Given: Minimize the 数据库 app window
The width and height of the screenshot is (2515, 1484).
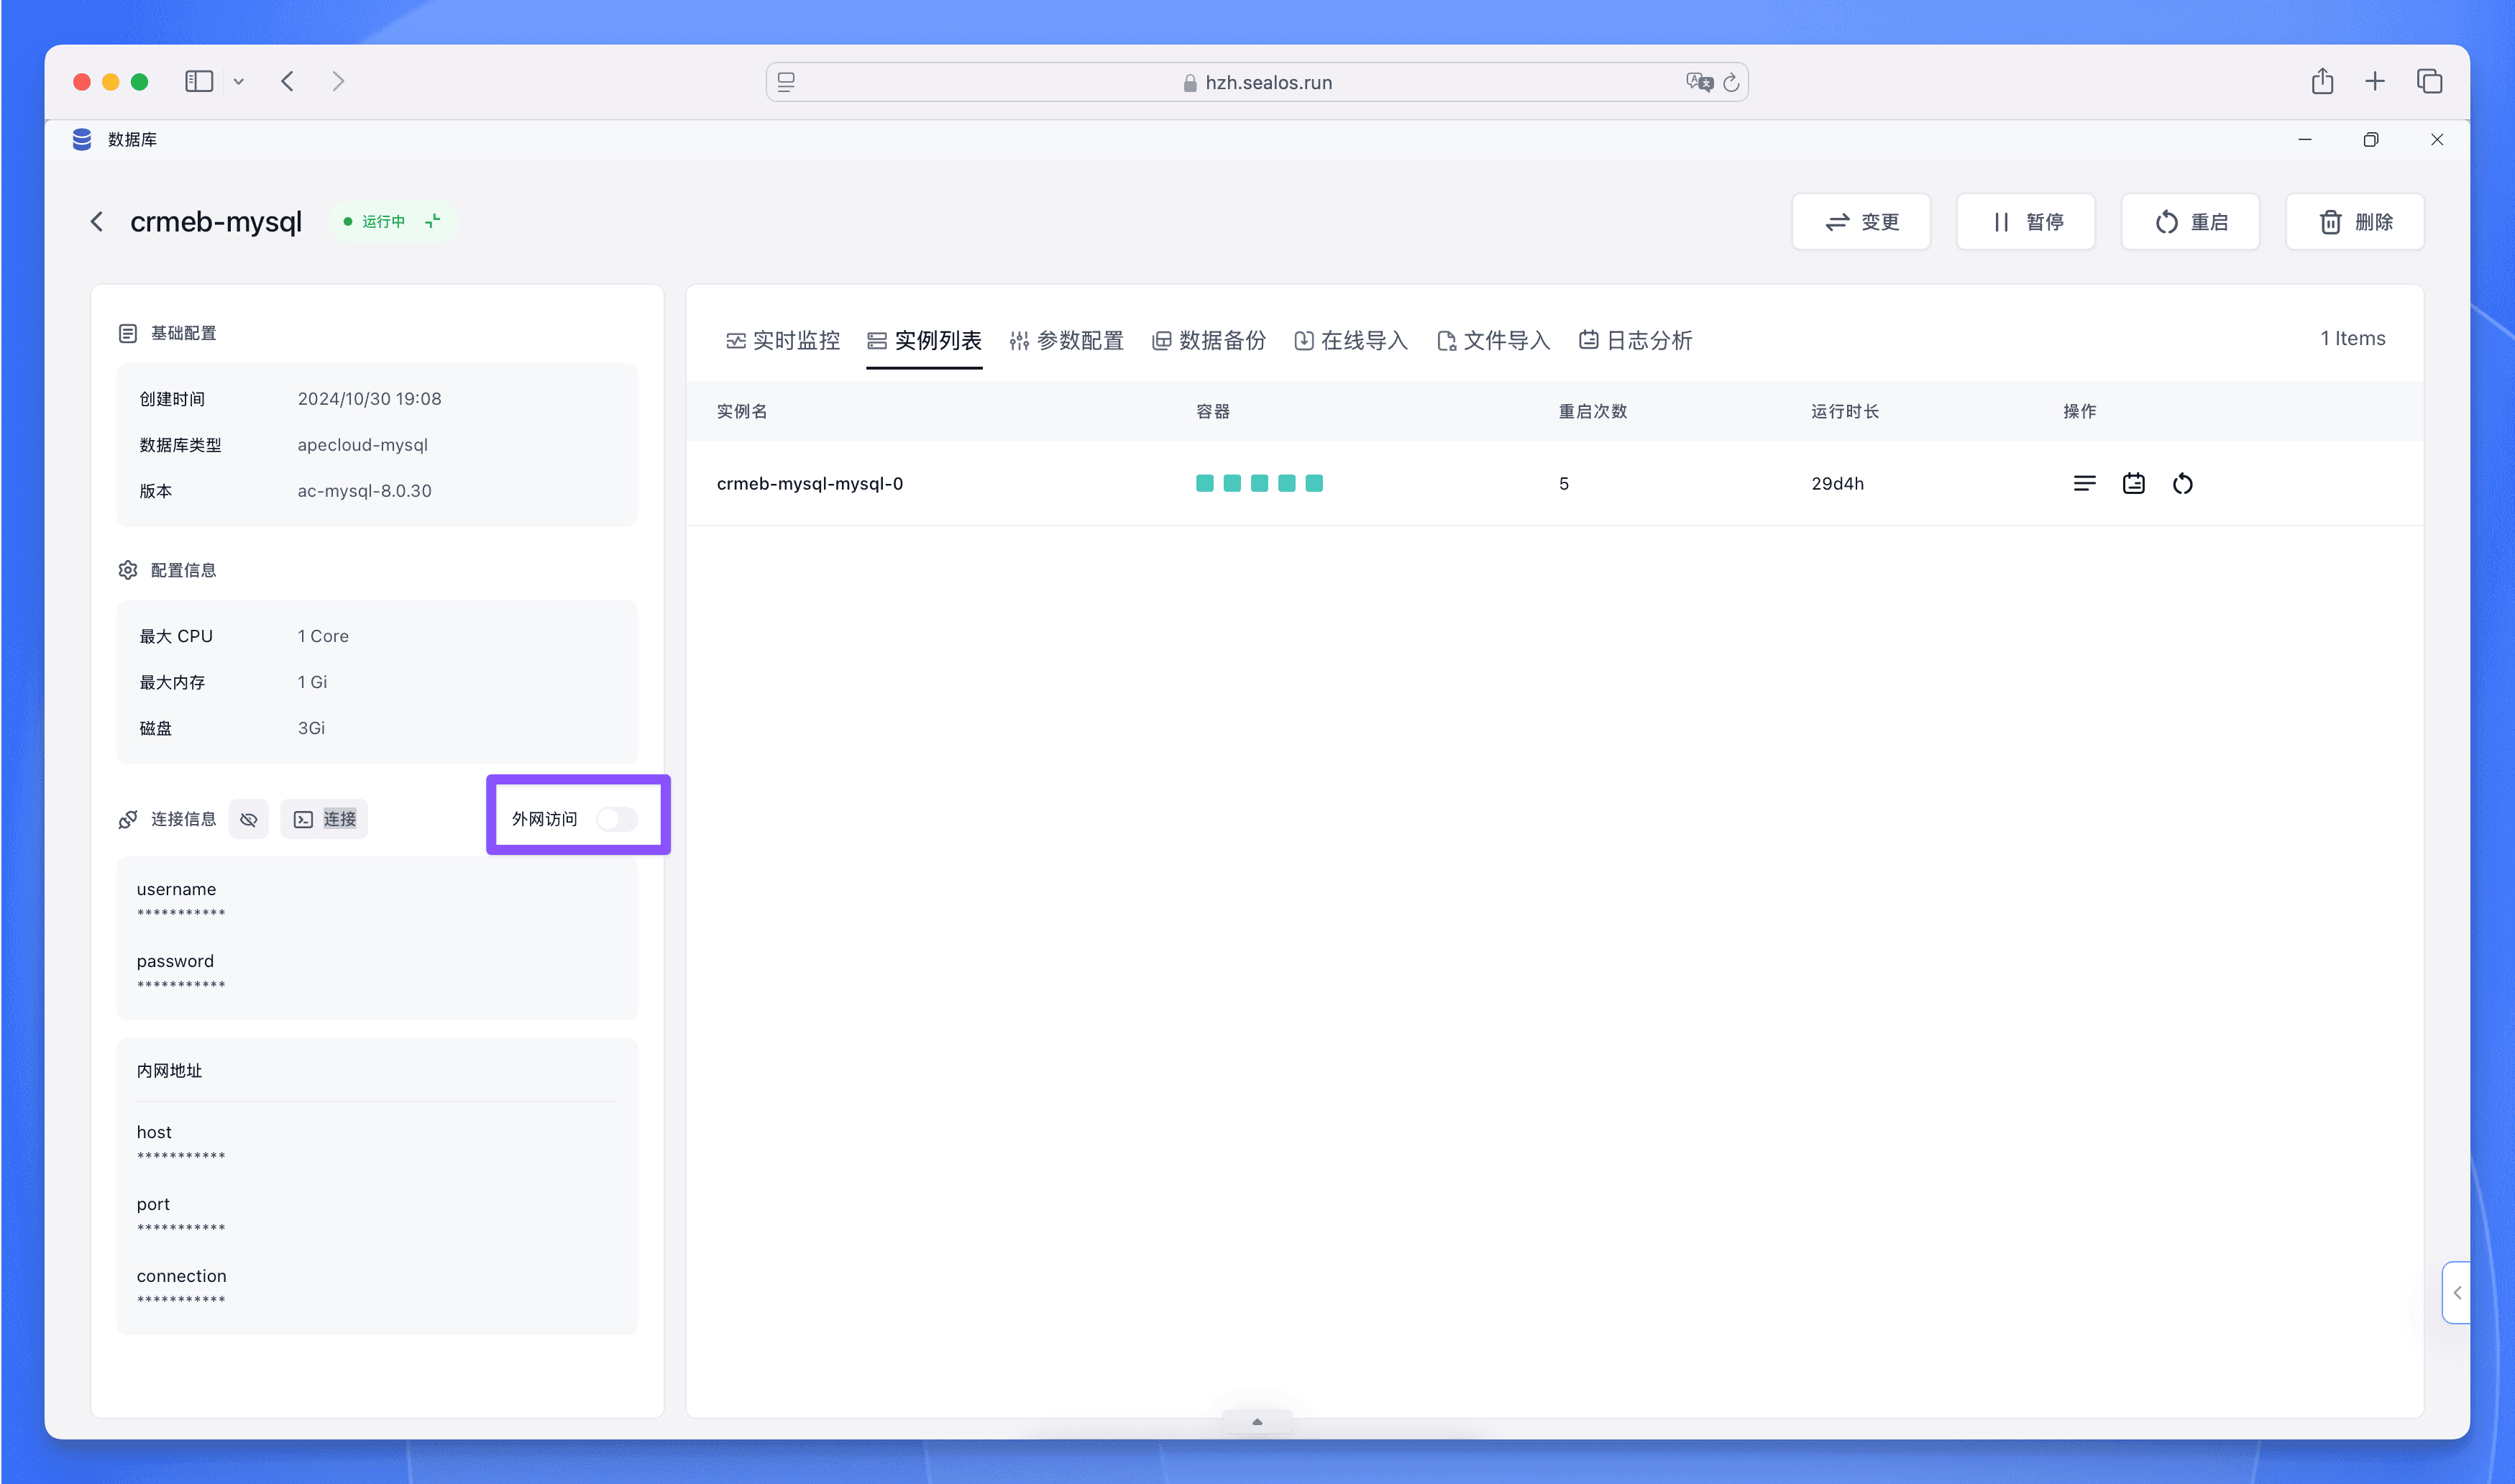Looking at the screenshot, I should point(2305,140).
